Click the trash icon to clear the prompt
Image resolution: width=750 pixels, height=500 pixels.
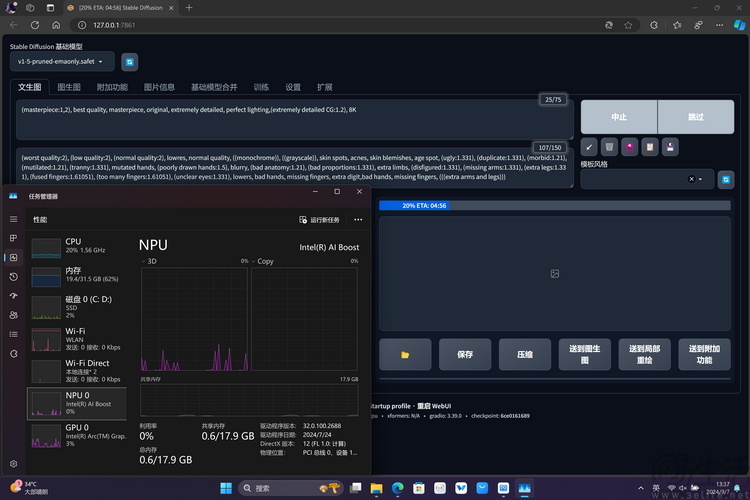[x=609, y=147]
